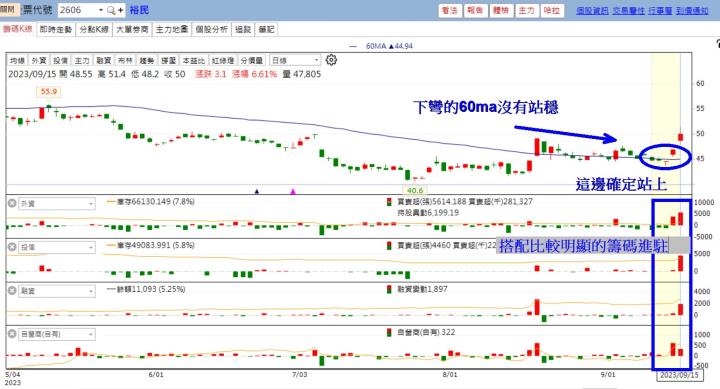The image size is (720, 389).
Task: Click the 40.6 low price label
Action: (415, 190)
